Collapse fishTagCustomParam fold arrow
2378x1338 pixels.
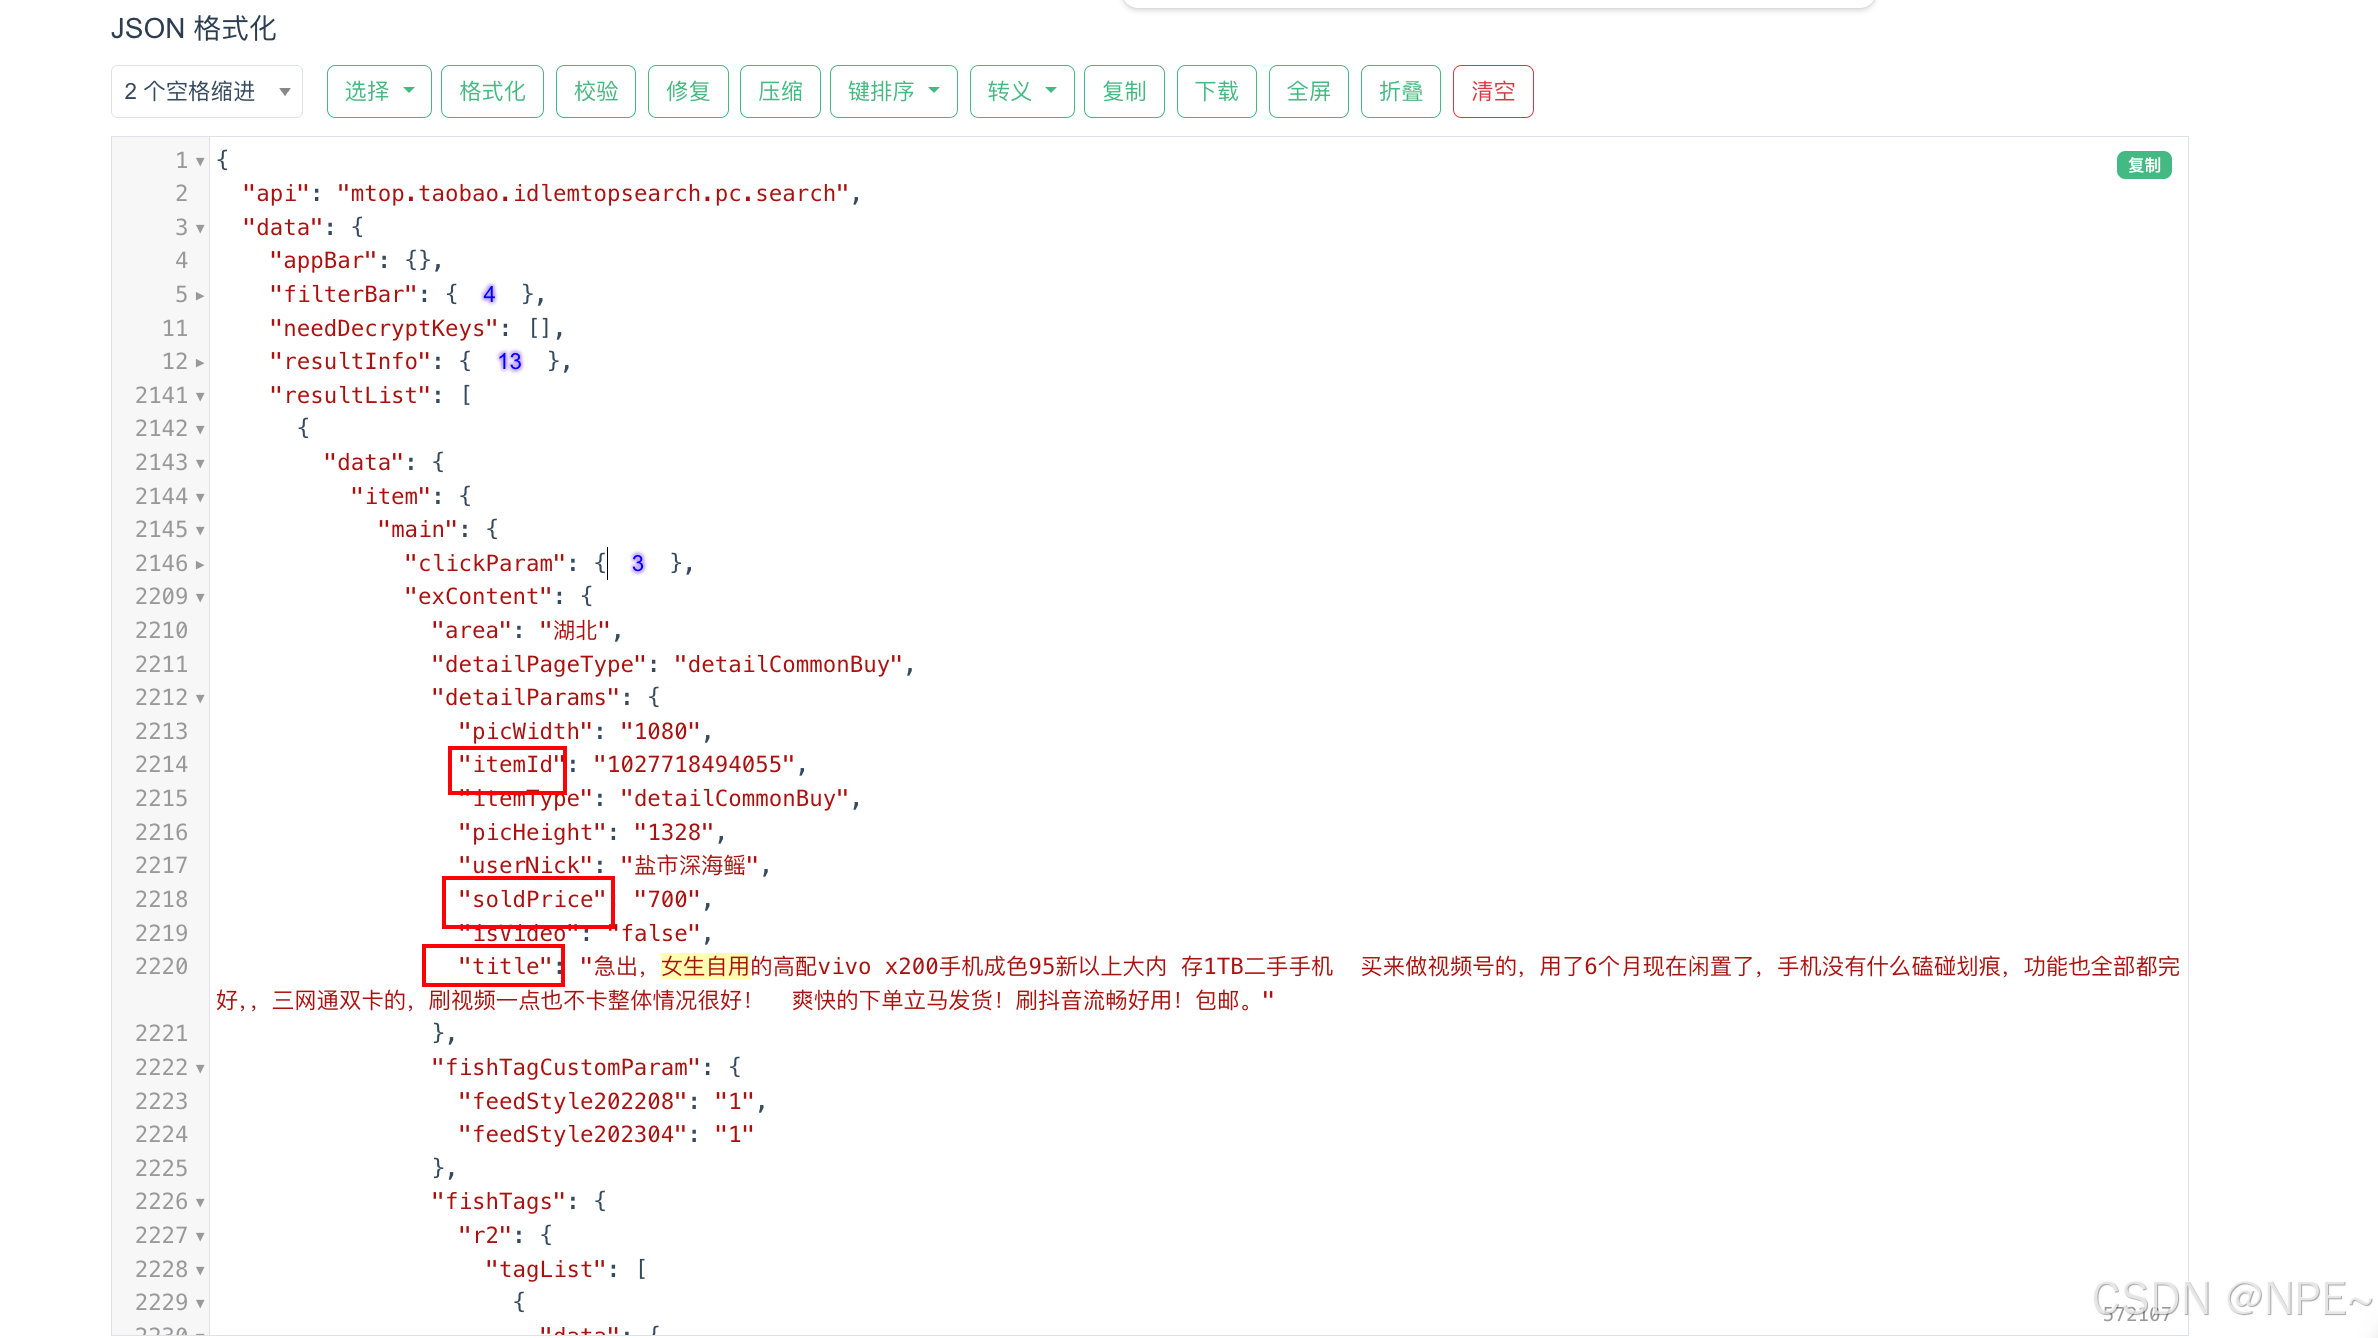(200, 1068)
